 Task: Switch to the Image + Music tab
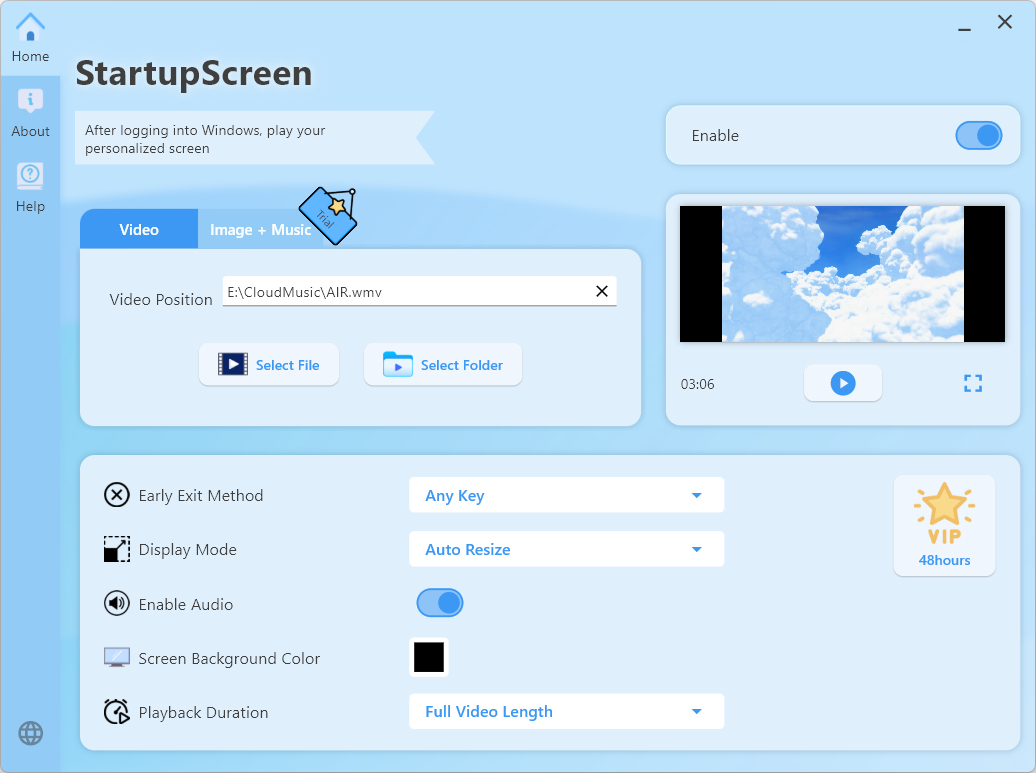pyautogui.click(x=260, y=230)
